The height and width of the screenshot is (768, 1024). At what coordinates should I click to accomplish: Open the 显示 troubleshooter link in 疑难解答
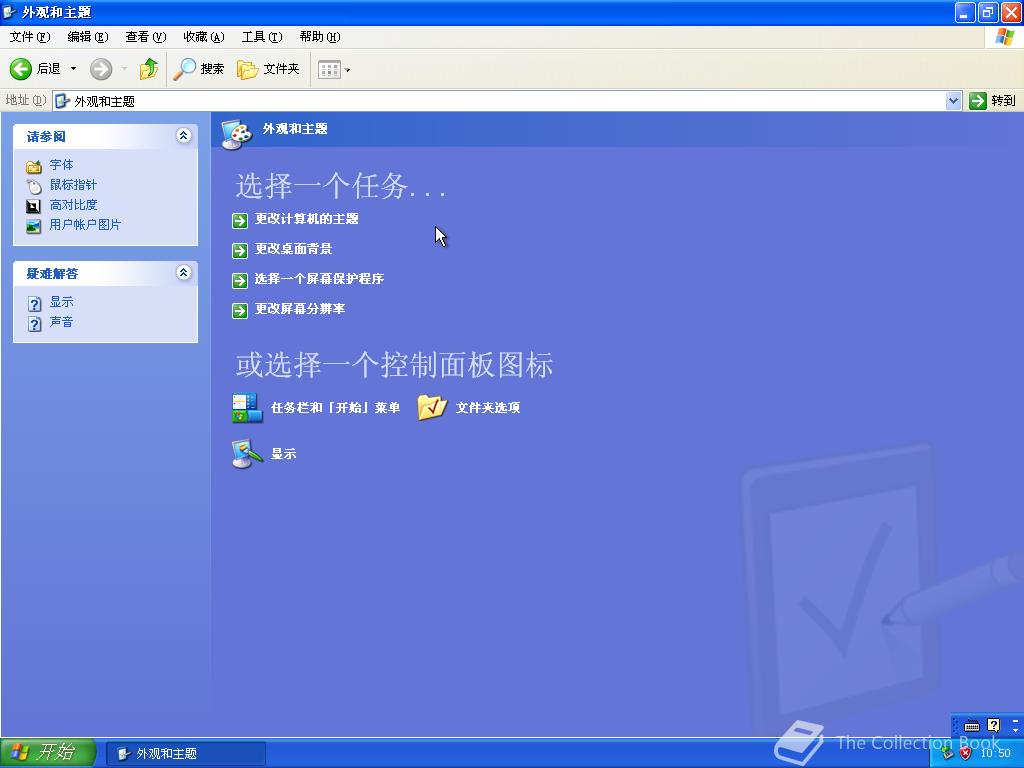coord(61,302)
